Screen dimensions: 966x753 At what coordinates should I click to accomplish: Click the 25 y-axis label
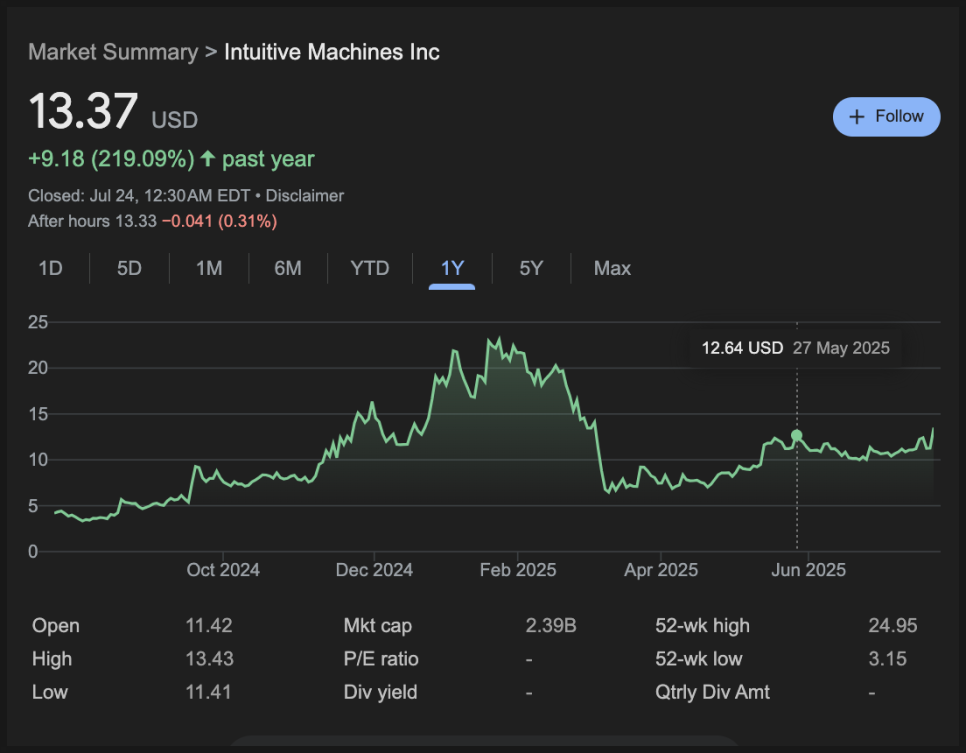(38, 322)
